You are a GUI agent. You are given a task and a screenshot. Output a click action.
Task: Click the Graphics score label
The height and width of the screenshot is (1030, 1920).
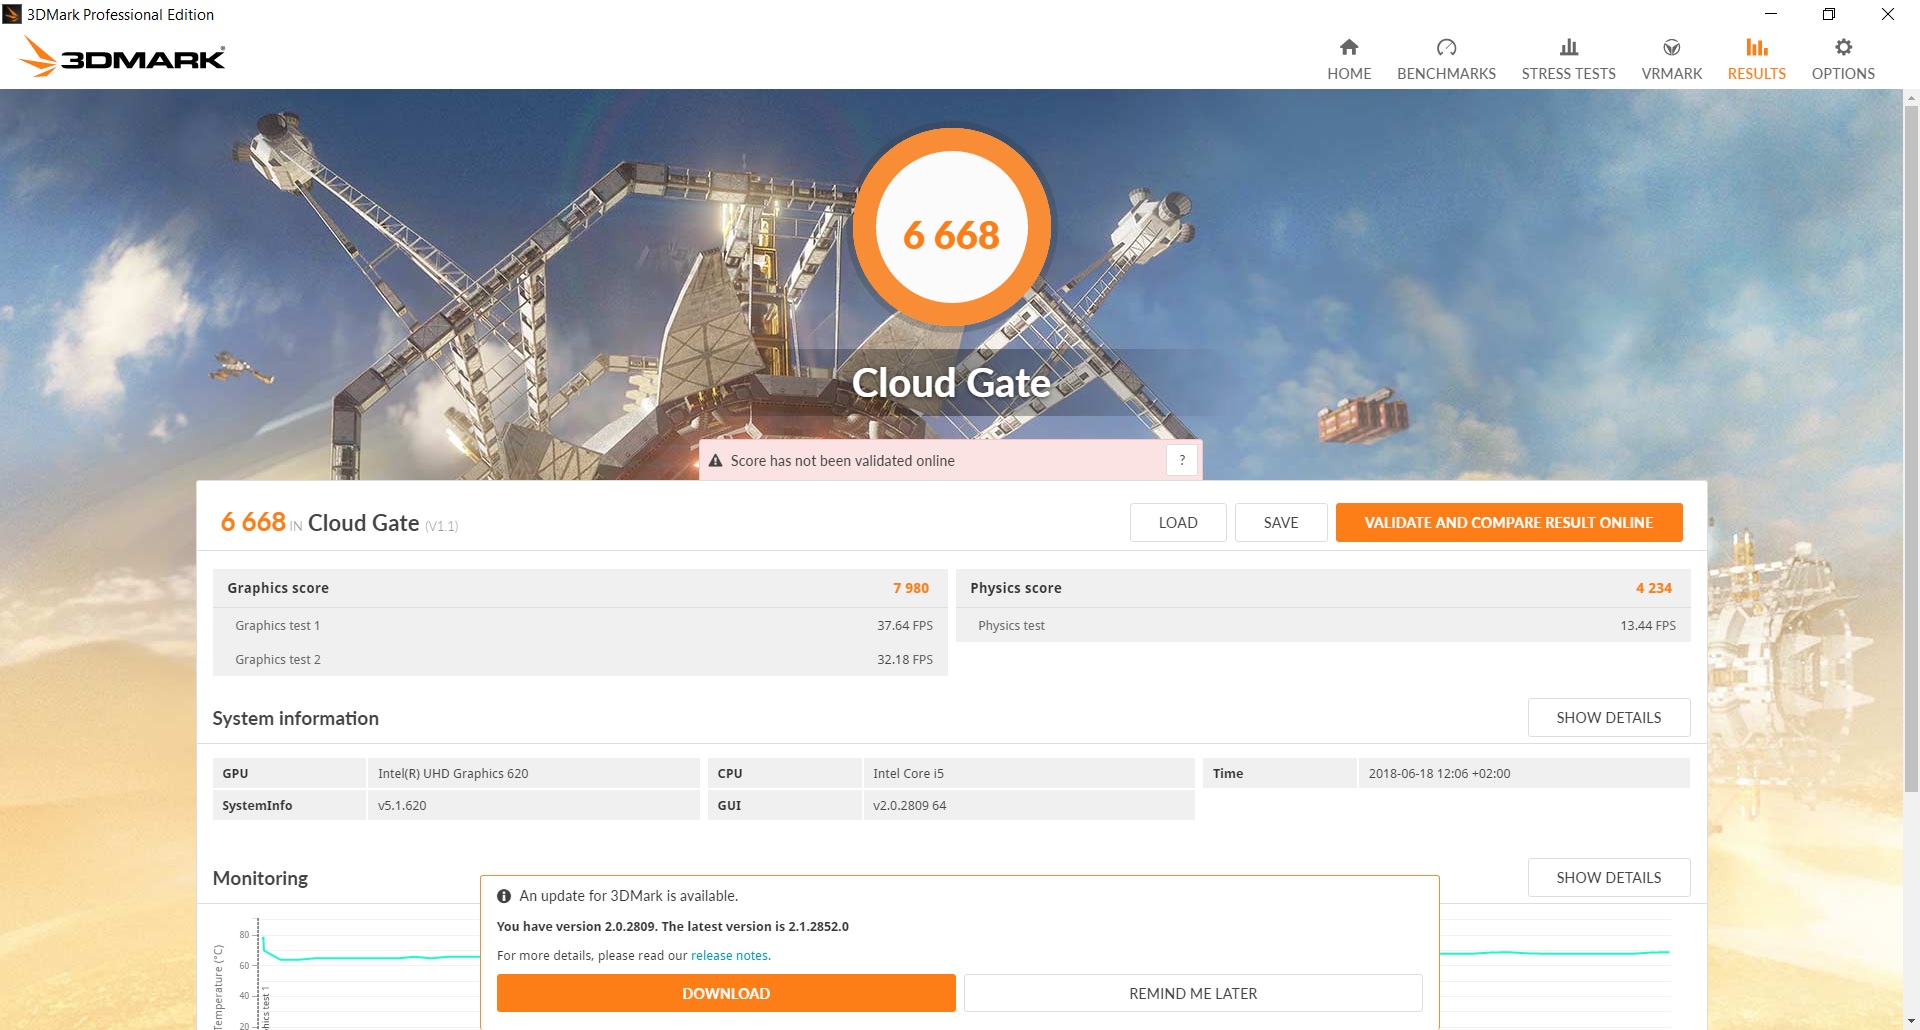tap(278, 588)
